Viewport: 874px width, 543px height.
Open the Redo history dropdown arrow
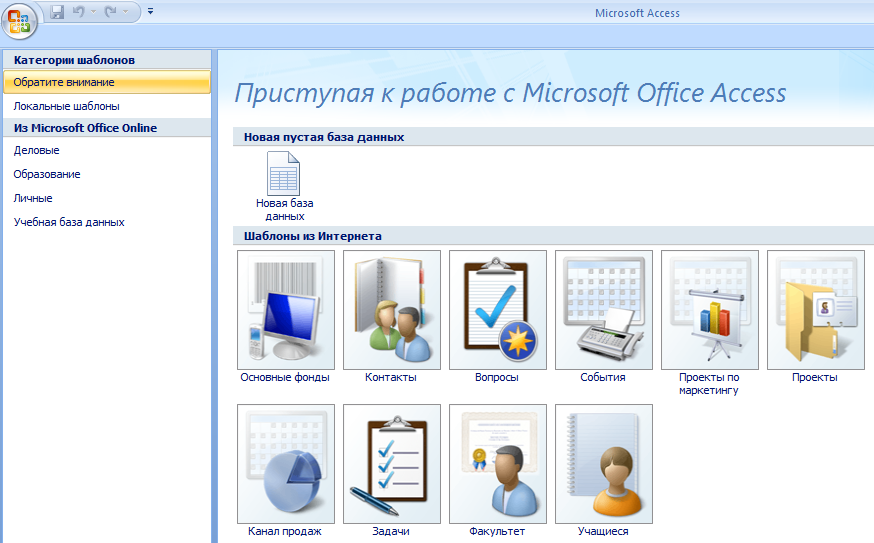click(125, 11)
